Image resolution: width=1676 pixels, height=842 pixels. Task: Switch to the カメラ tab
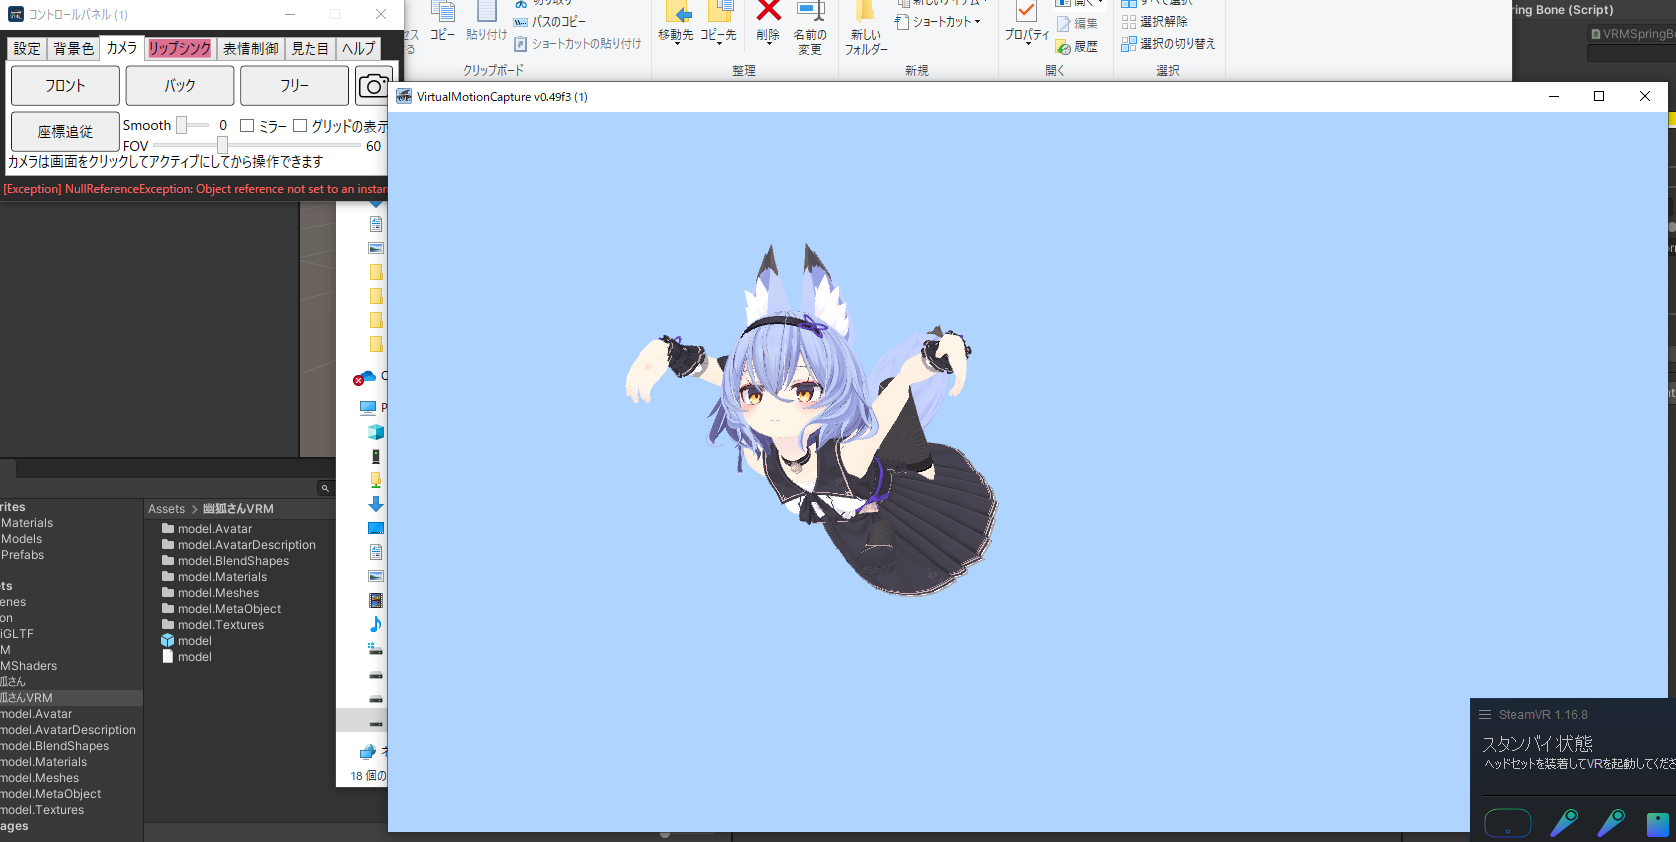coord(122,48)
